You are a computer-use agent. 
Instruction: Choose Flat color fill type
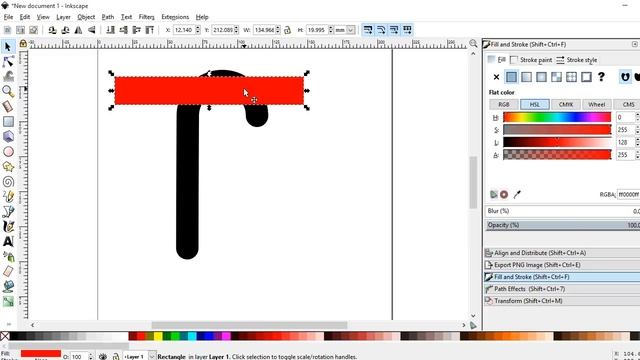coord(511,77)
